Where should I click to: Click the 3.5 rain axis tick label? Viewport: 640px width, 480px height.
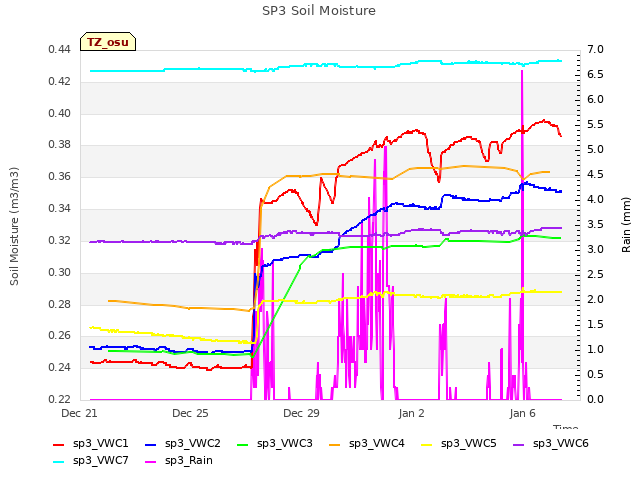[596, 224]
